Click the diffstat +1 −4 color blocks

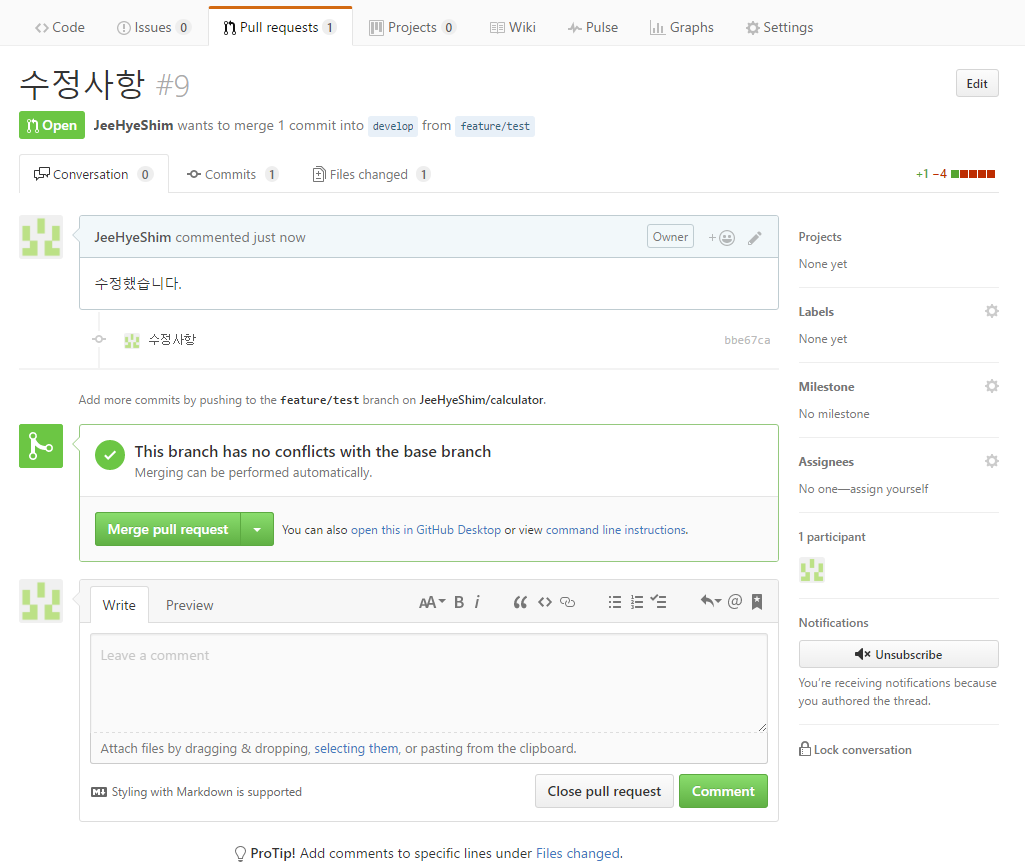tap(973, 174)
